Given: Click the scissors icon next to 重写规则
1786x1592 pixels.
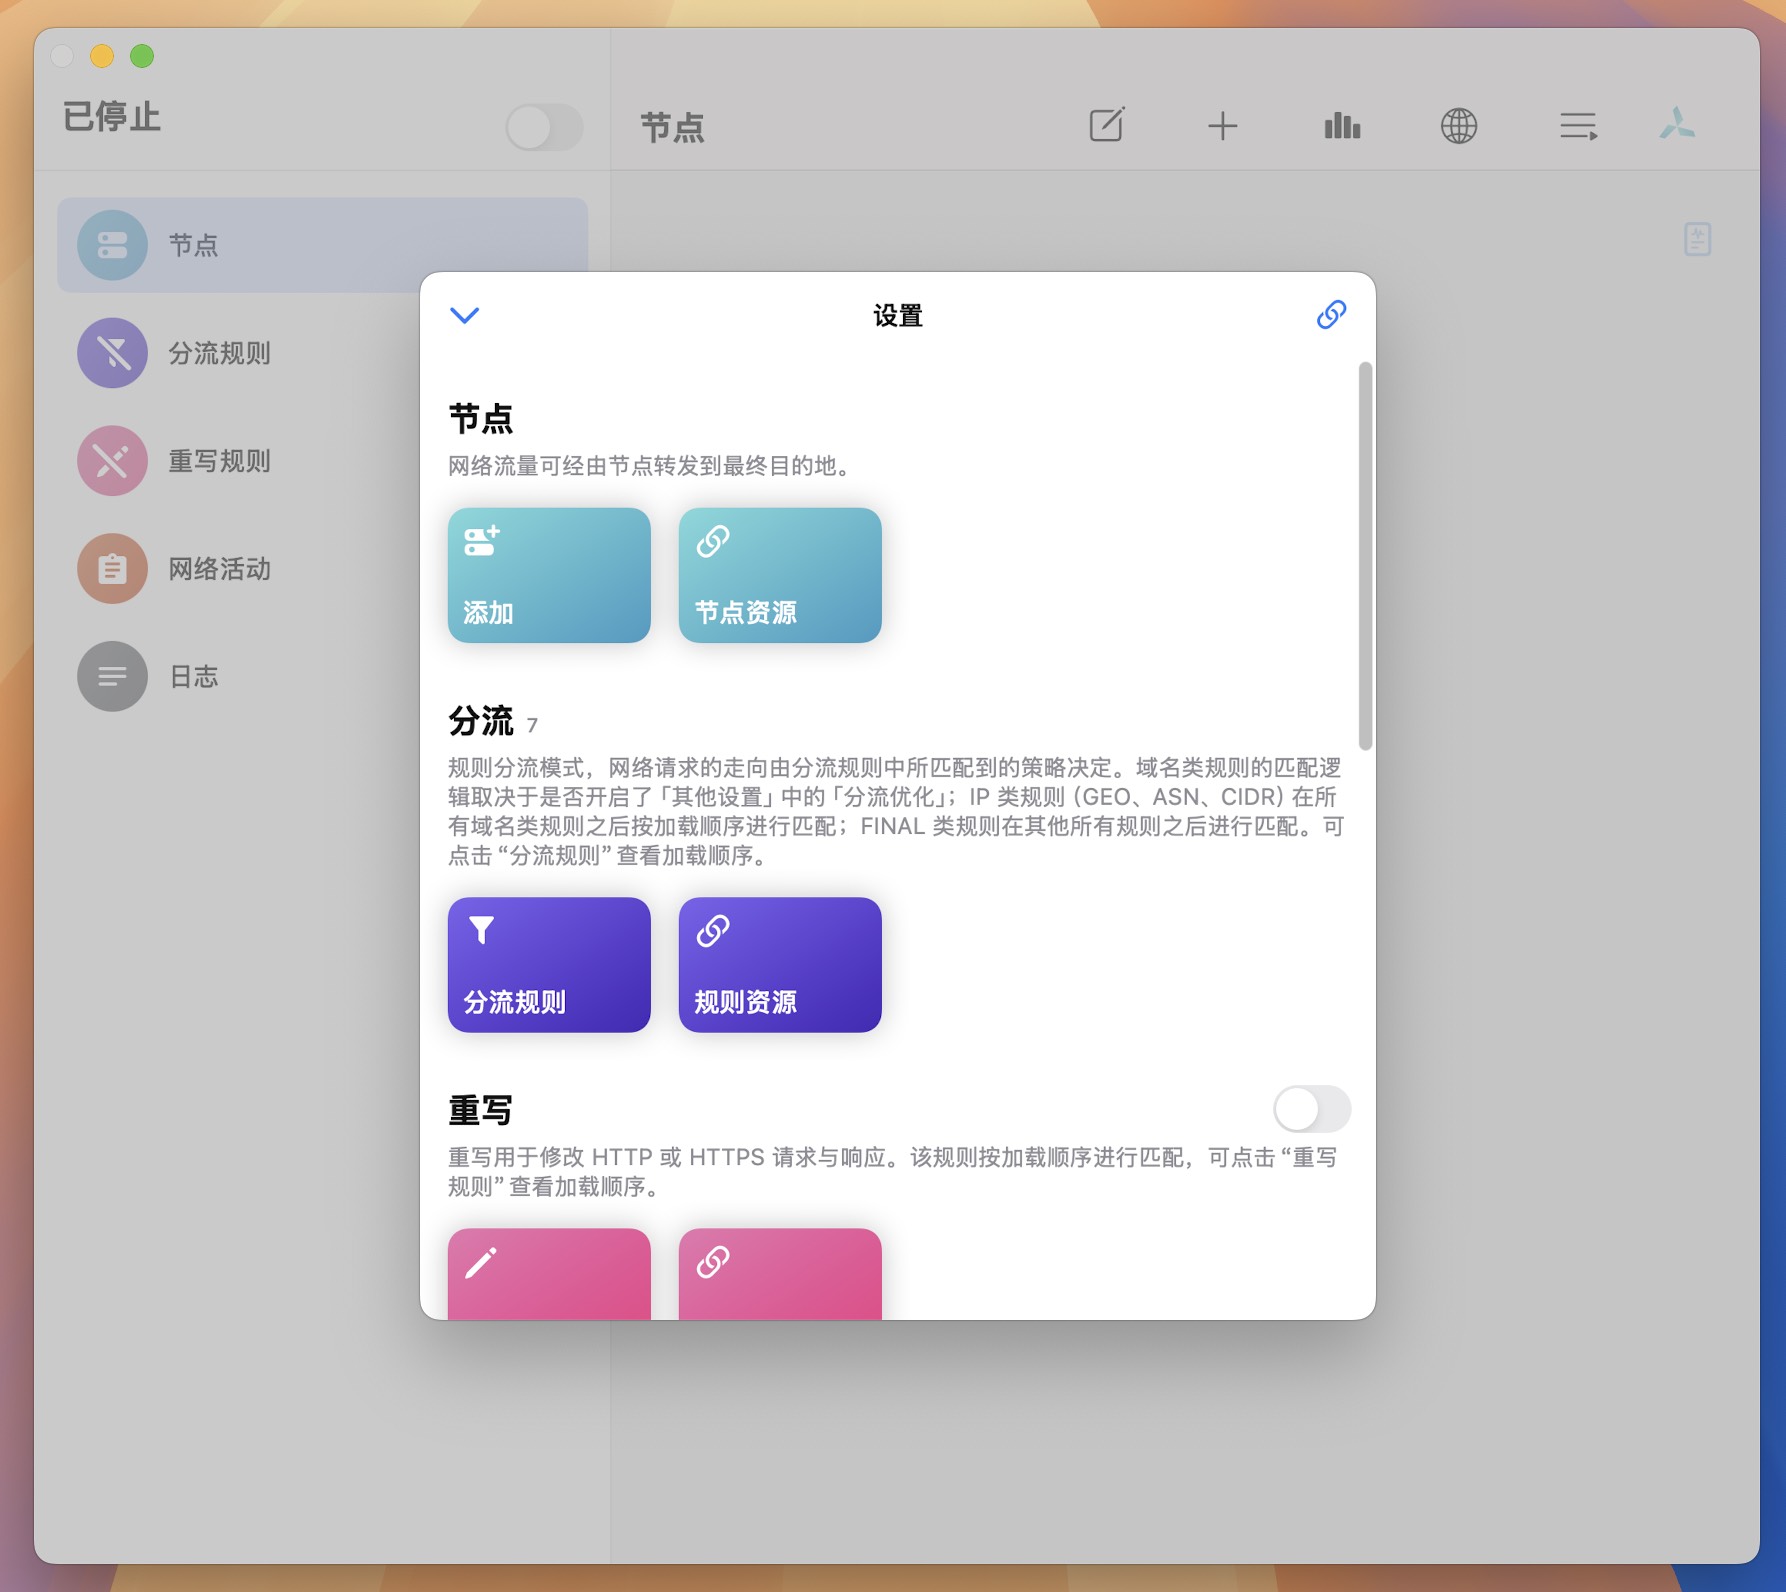Looking at the screenshot, I should click(x=111, y=461).
